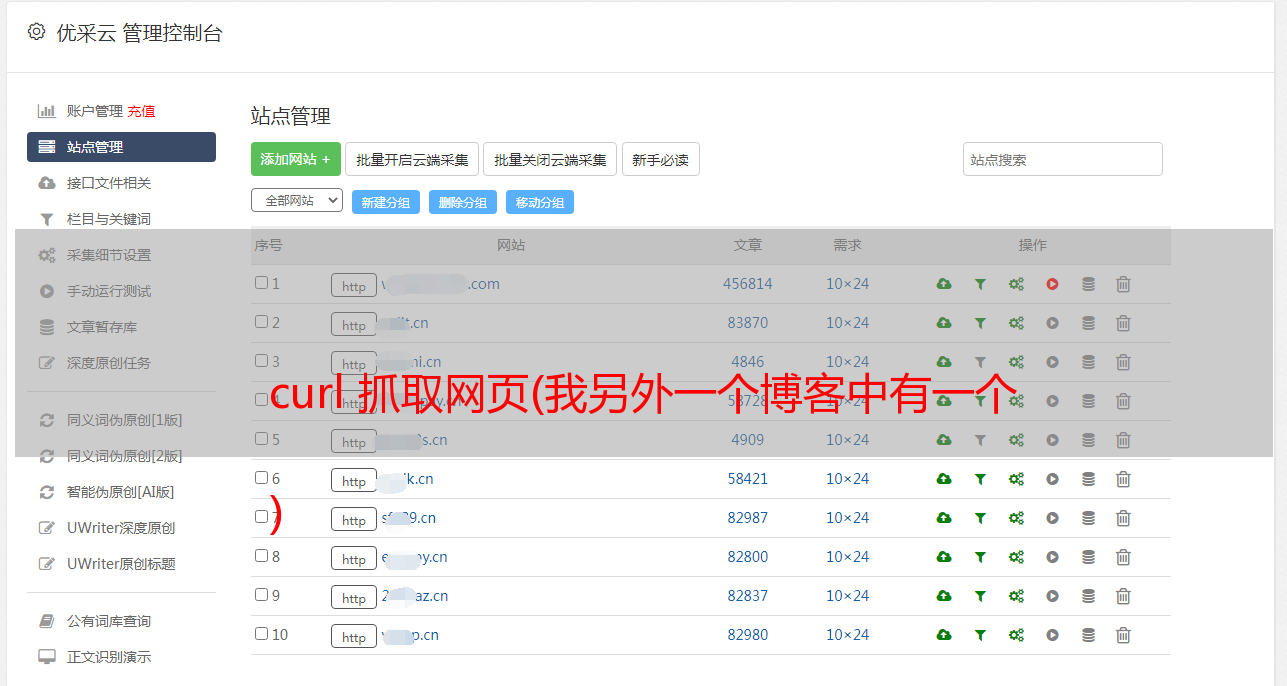Toggle the checkbox for row 6
The height and width of the screenshot is (686, 1287).
coord(261,478)
